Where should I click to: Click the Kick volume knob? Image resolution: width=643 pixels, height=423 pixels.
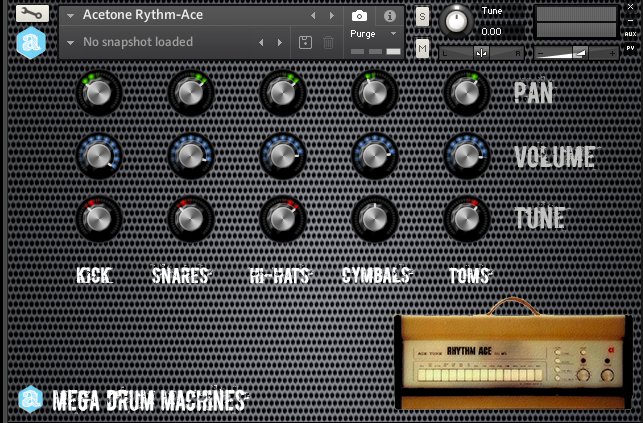pyautogui.click(x=98, y=156)
